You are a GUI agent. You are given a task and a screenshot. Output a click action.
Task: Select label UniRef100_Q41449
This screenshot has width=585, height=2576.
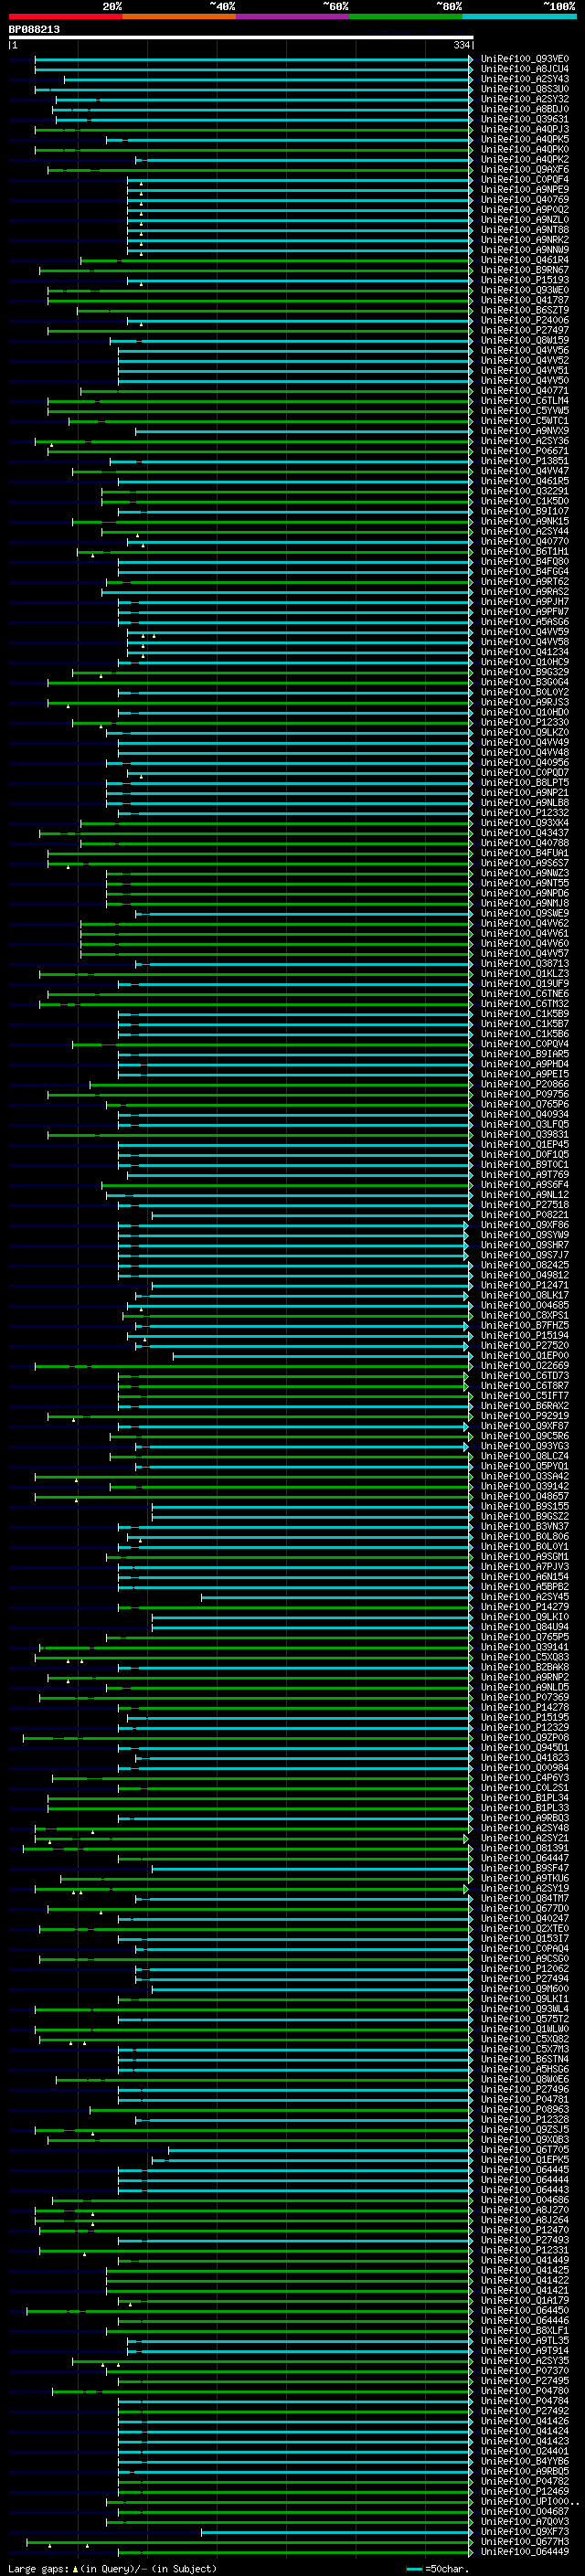[x=524, y=2260]
